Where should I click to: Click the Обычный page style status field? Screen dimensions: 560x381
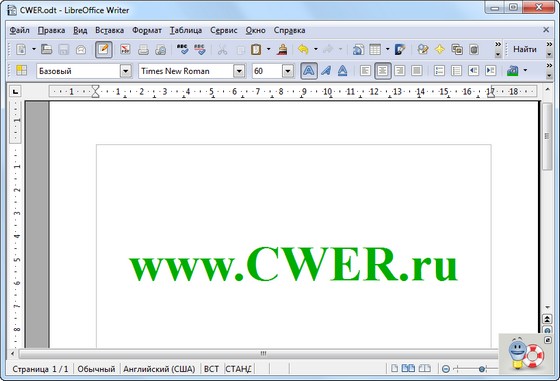[96, 369]
